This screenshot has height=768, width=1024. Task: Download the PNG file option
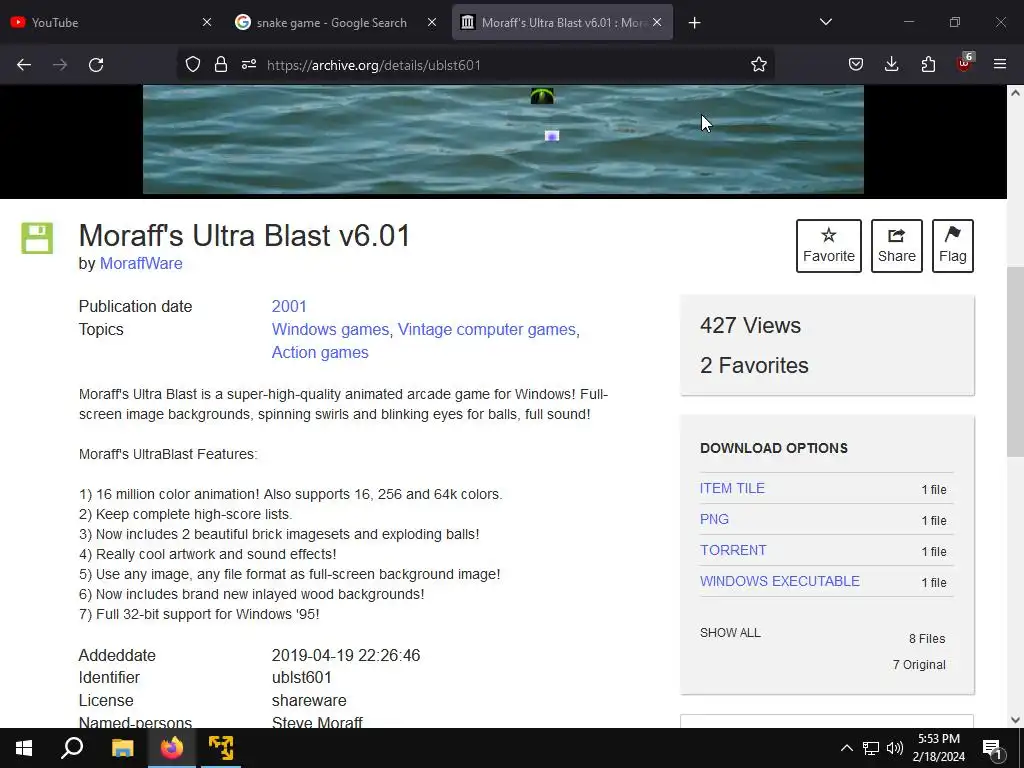tap(714, 519)
